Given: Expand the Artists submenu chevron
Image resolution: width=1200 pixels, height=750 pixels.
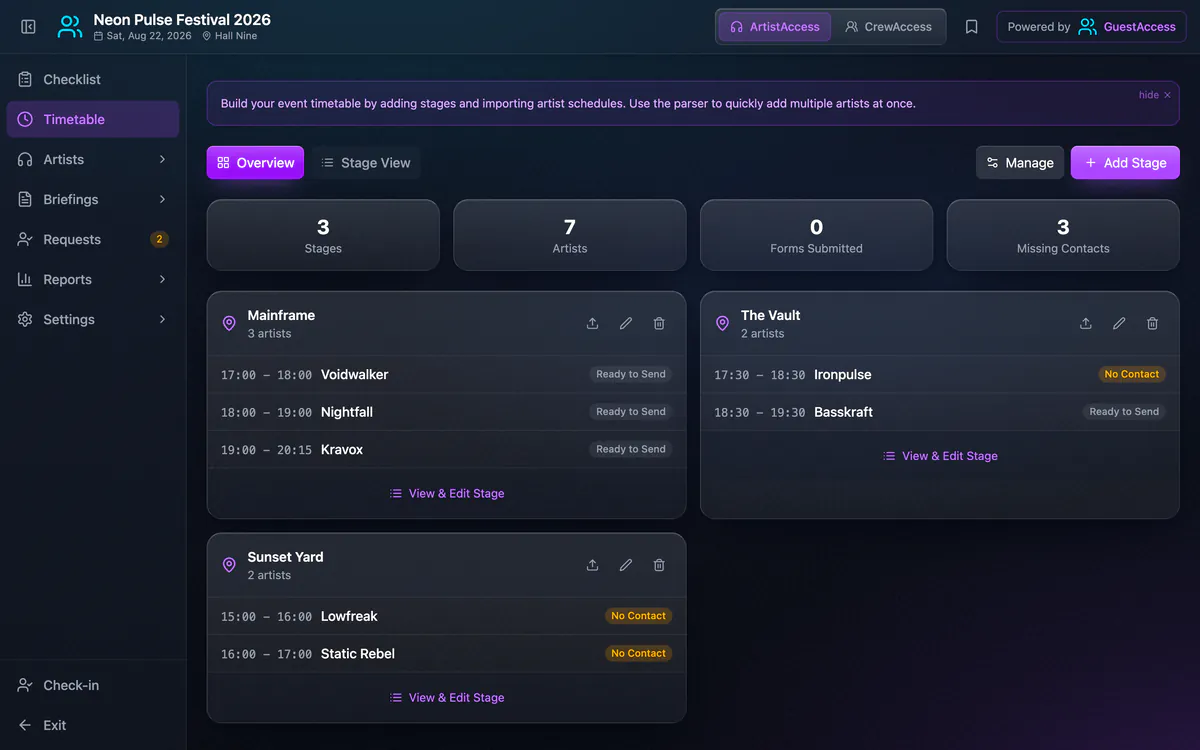Looking at the screenshot, I should [162, 159].
